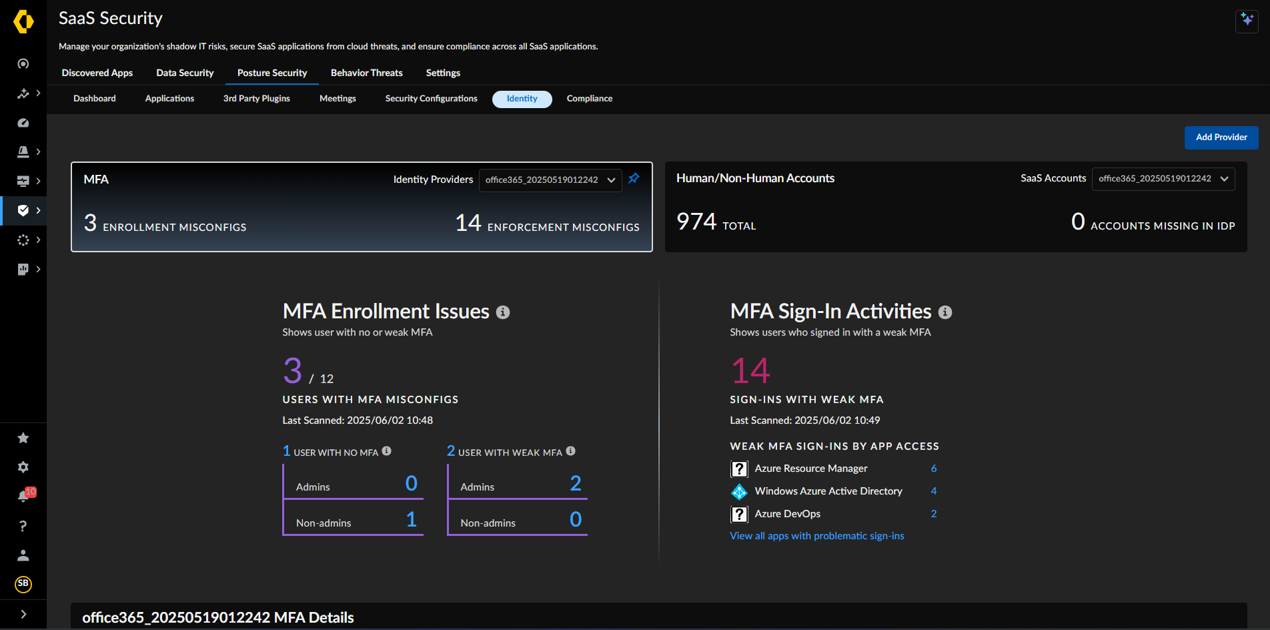Click the Palo Alto logo icon
The image size is (1270, 630).
23,20
